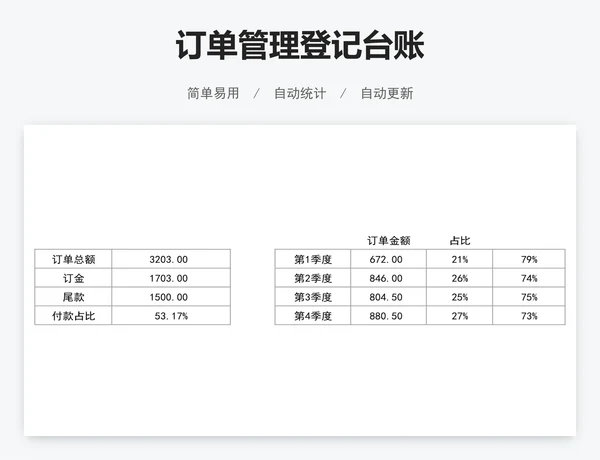Select the 简单易用 subtitle text
This screenshot has width=600, height=460.
point(213,93)
